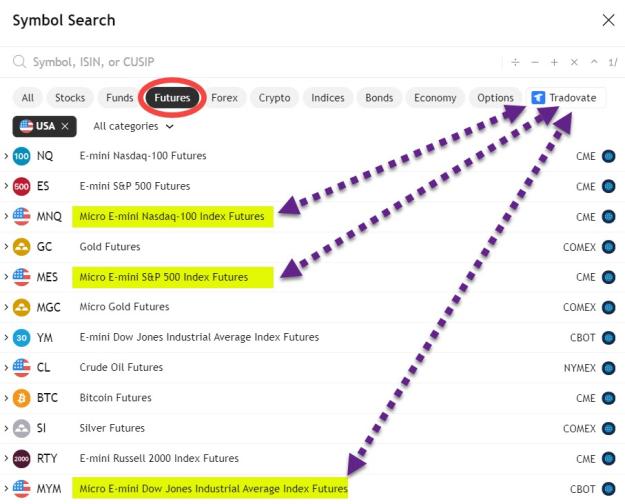
Task: Click the magnifier search icon
Action: [19, 62]
